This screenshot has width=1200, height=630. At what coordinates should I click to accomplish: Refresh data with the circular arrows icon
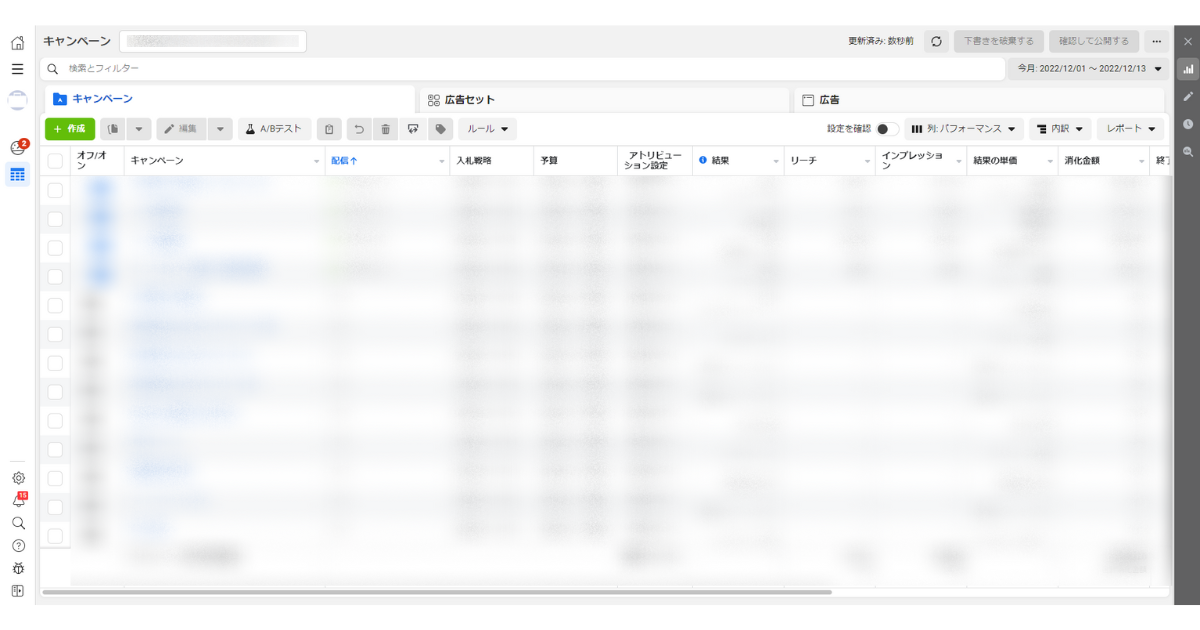(x=936, y=41)
